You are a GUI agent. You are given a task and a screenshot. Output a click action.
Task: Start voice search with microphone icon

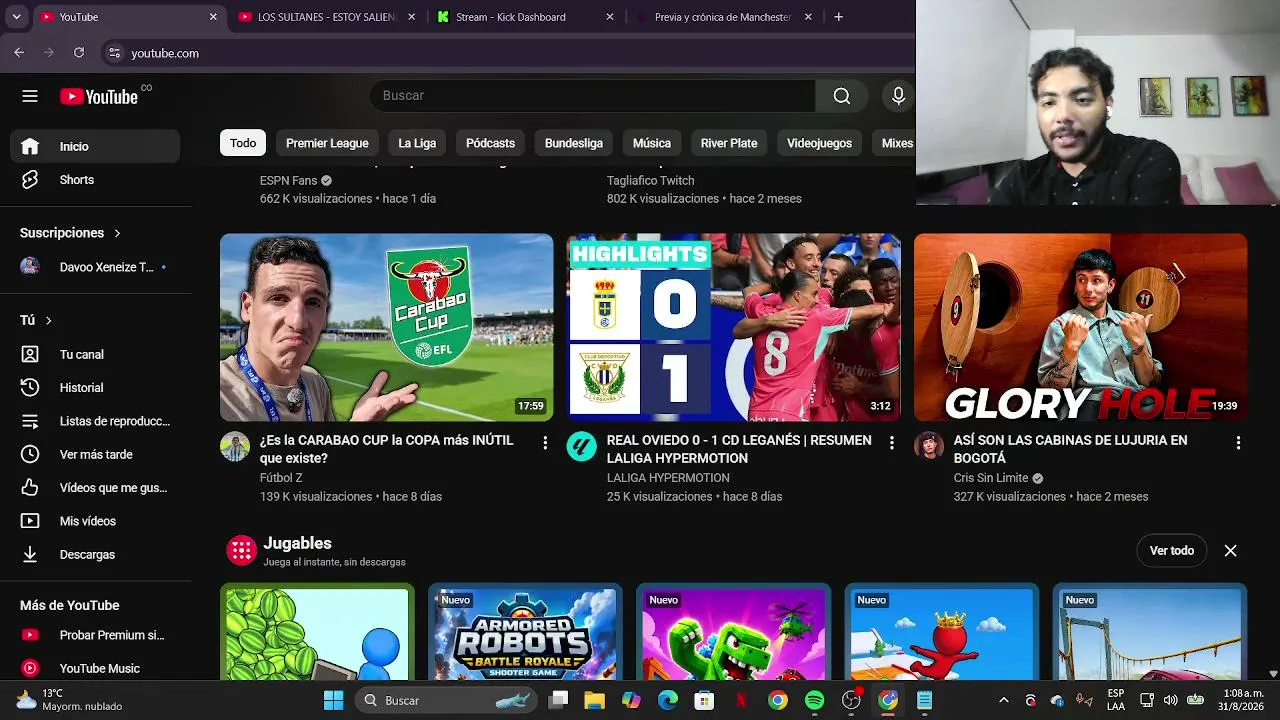tap(898, 96)
